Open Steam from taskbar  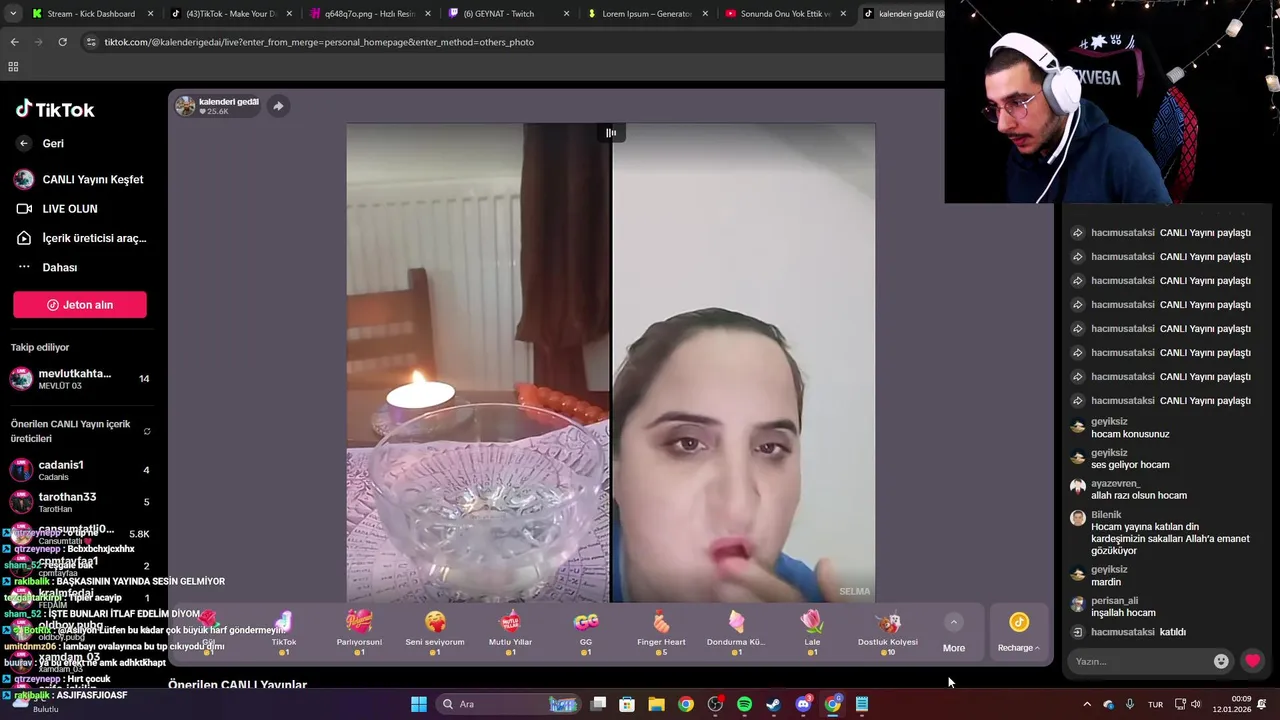(x=774, y=704)
